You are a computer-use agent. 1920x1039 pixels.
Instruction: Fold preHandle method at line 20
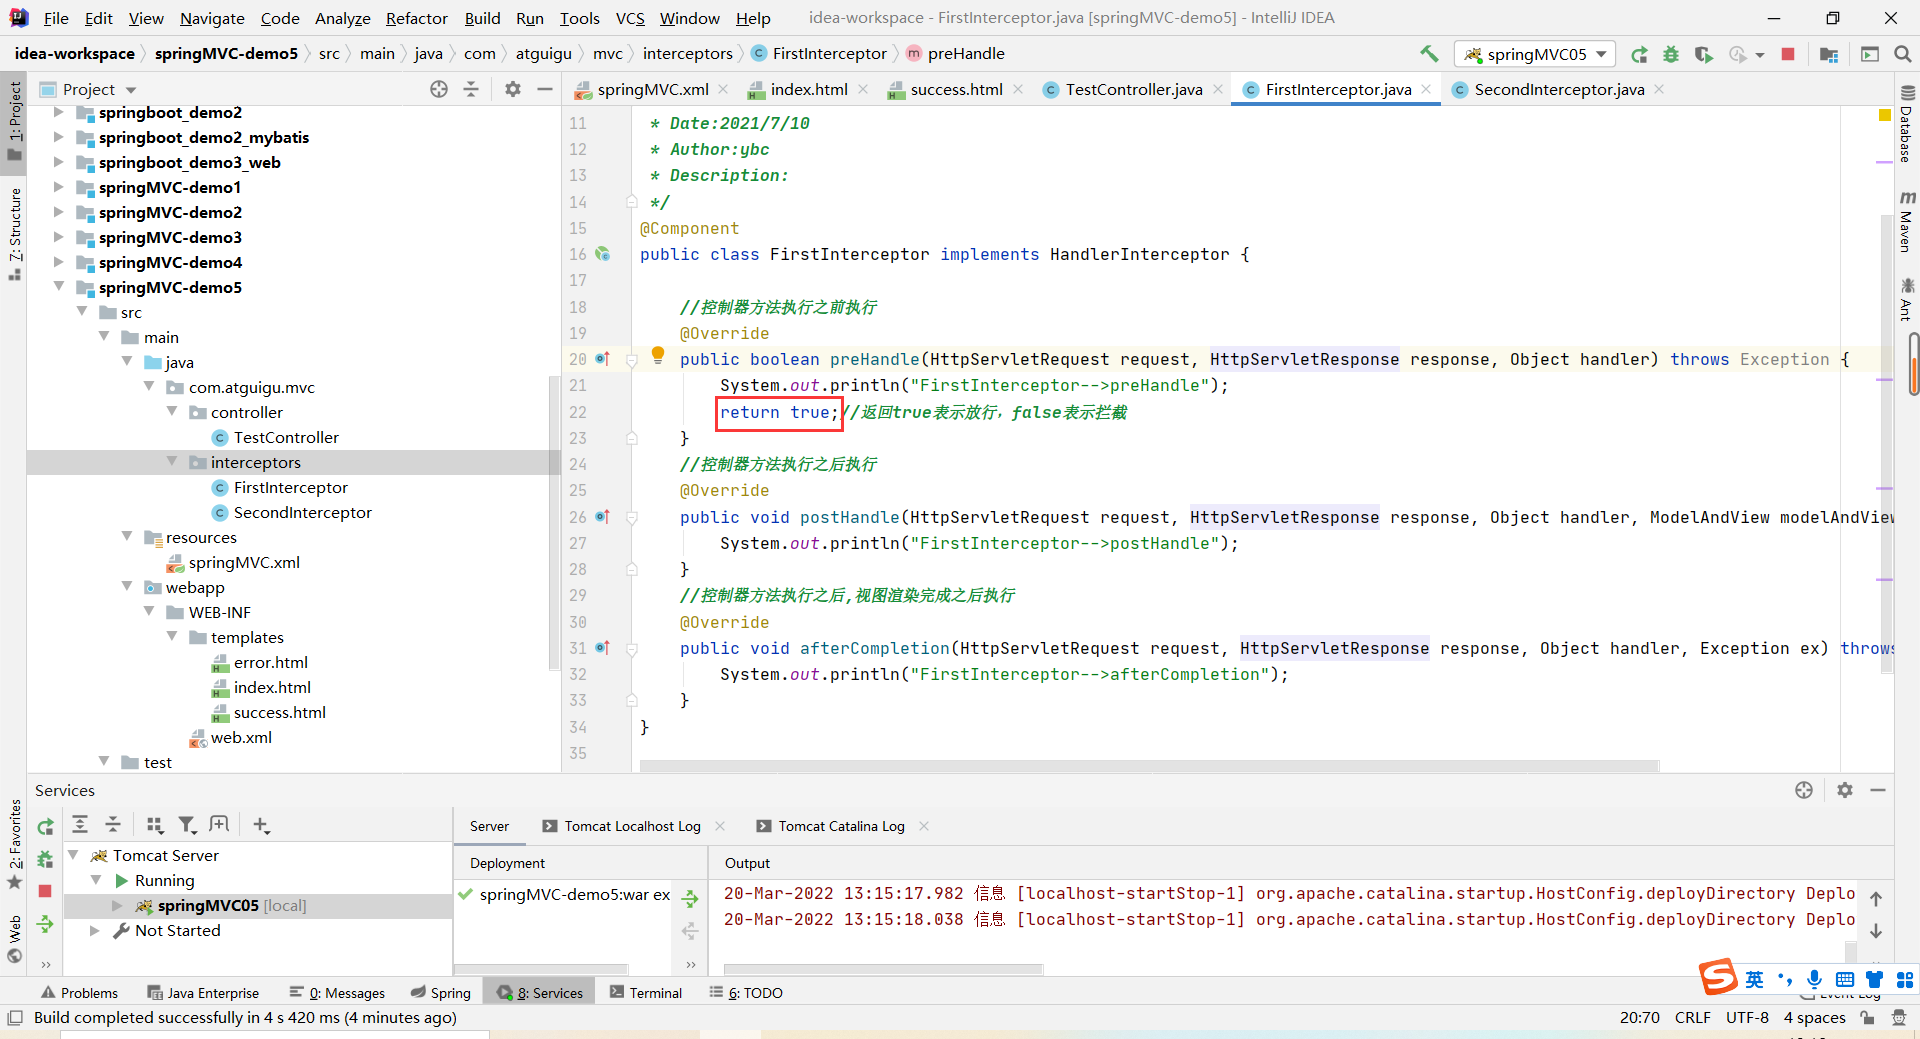point(632,360)
